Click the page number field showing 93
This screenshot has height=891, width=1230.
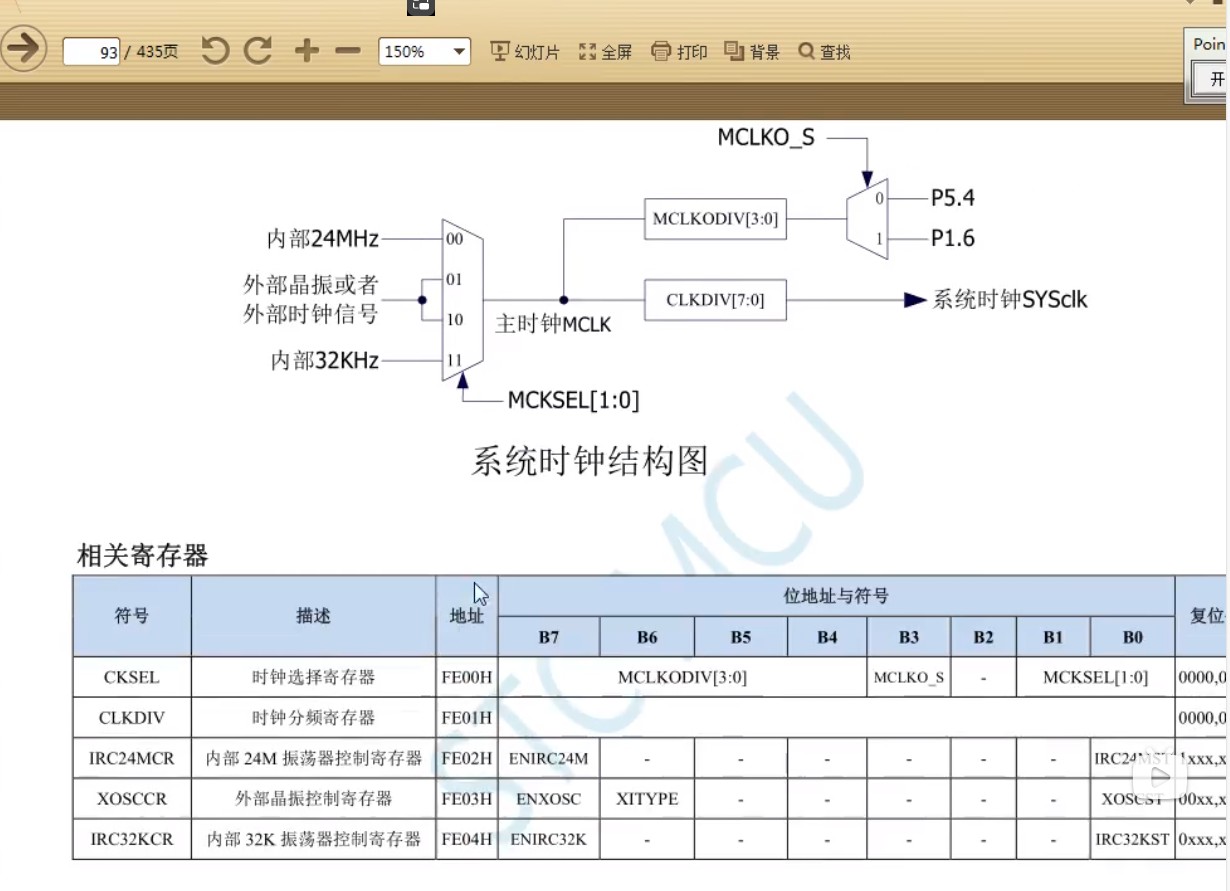(92, 52)
